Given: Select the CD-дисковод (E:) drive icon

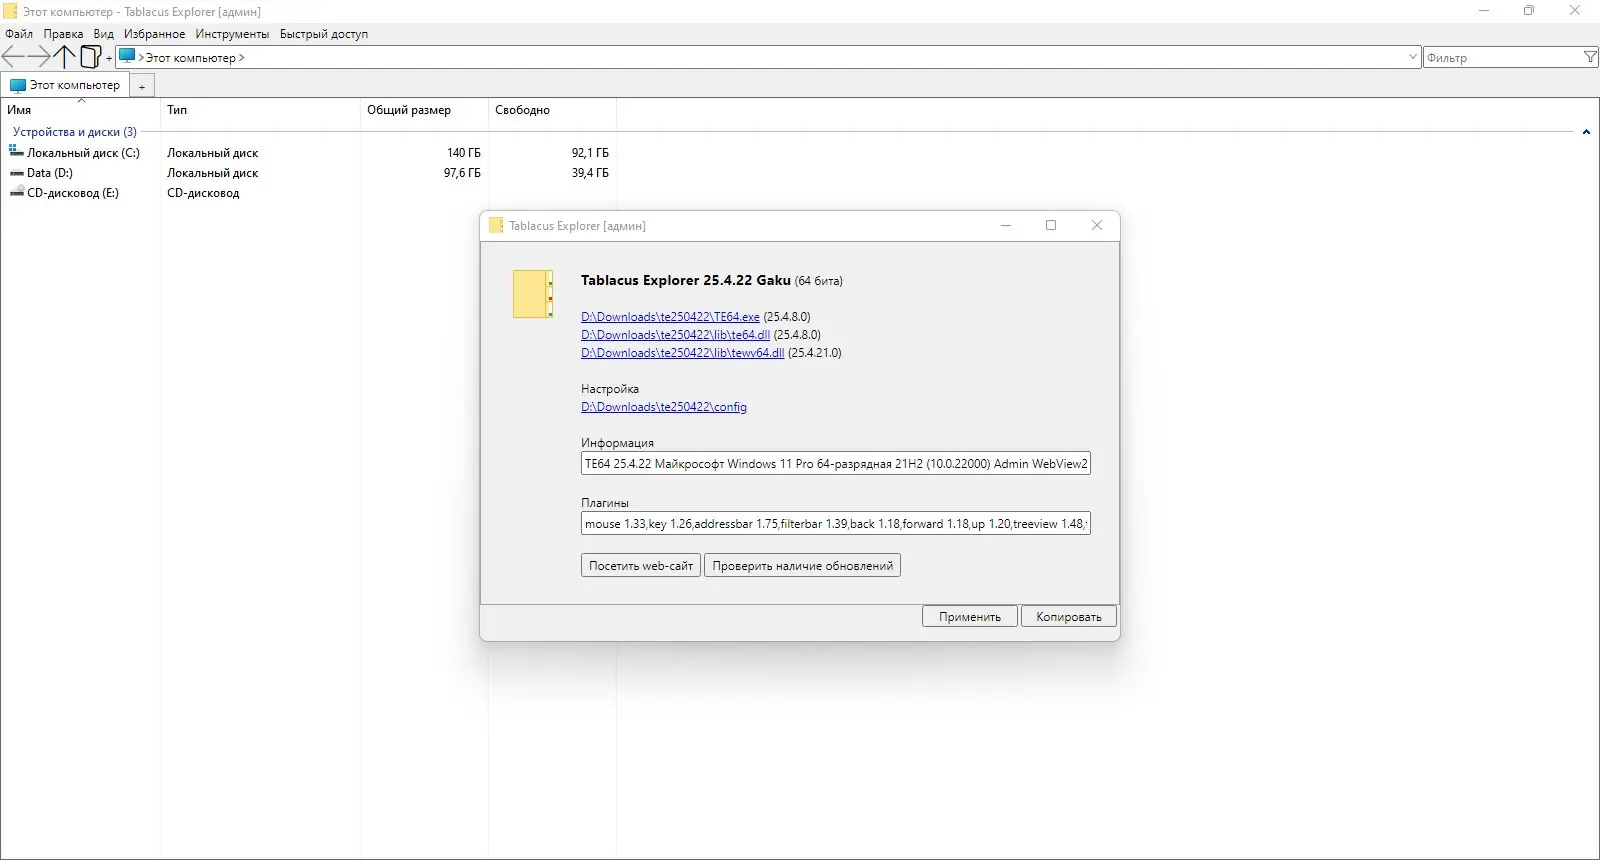Looking at the screenshot, I should pyautogui.click(x=16, y=192).
